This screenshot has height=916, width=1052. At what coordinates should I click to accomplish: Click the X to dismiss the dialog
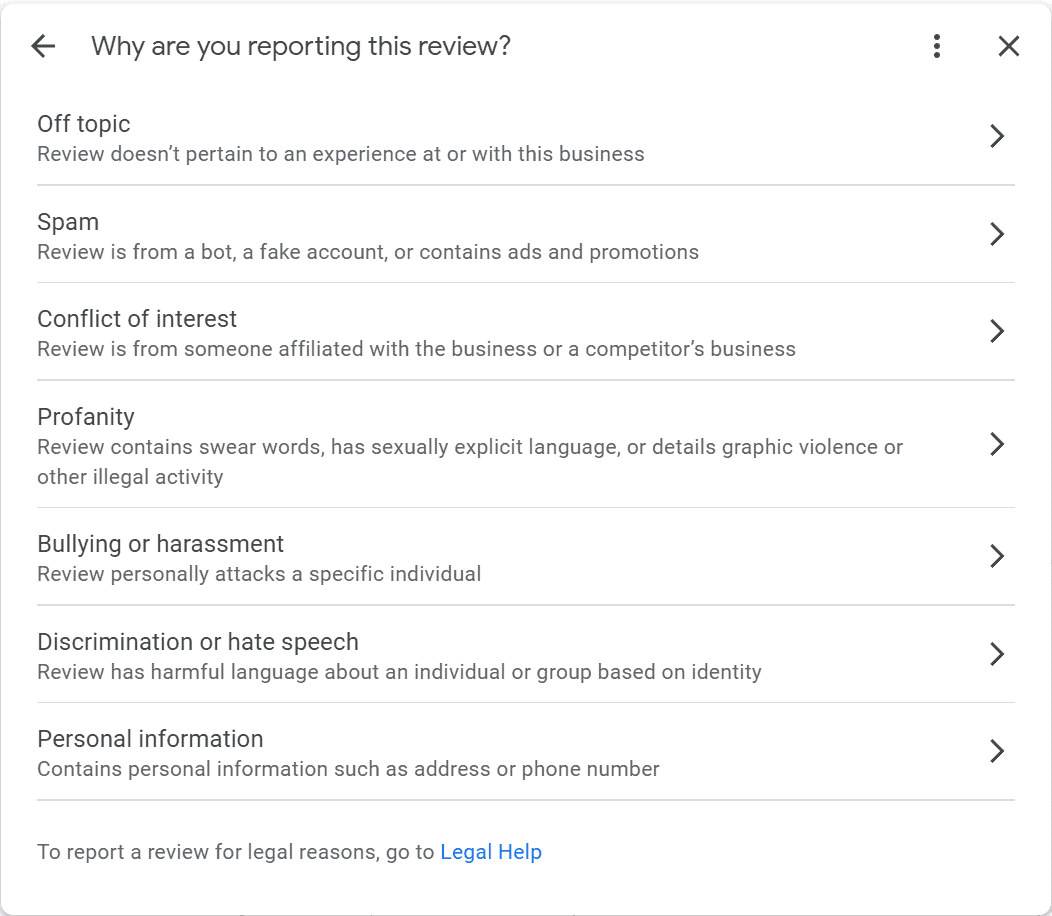pos(1008,46)
